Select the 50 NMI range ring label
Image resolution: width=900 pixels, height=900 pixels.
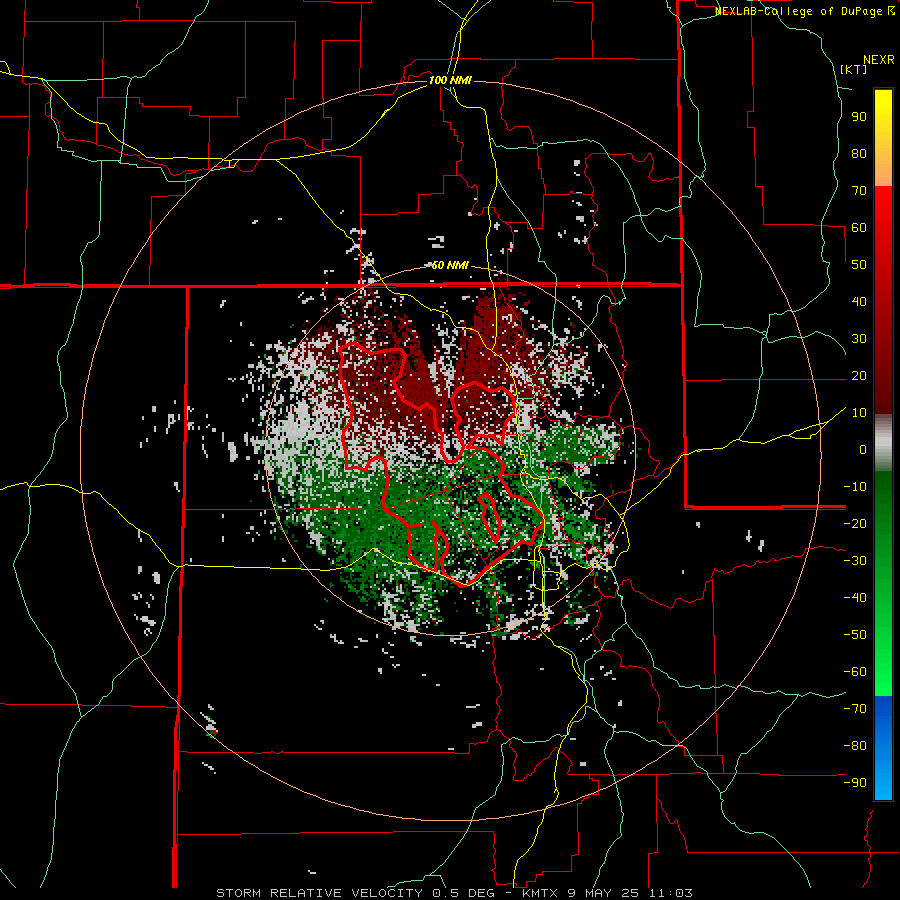point(450,265)
